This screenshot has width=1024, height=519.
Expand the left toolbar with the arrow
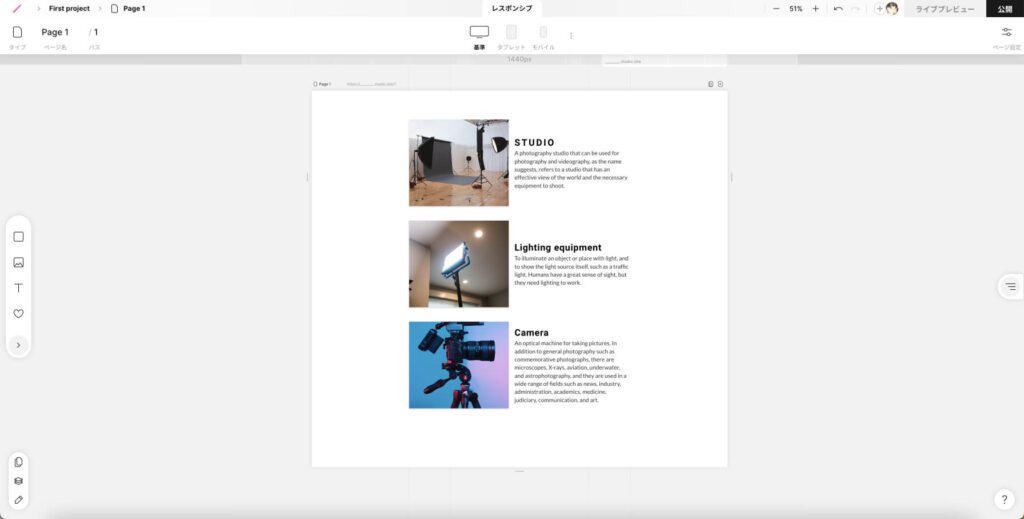point(18,345)
